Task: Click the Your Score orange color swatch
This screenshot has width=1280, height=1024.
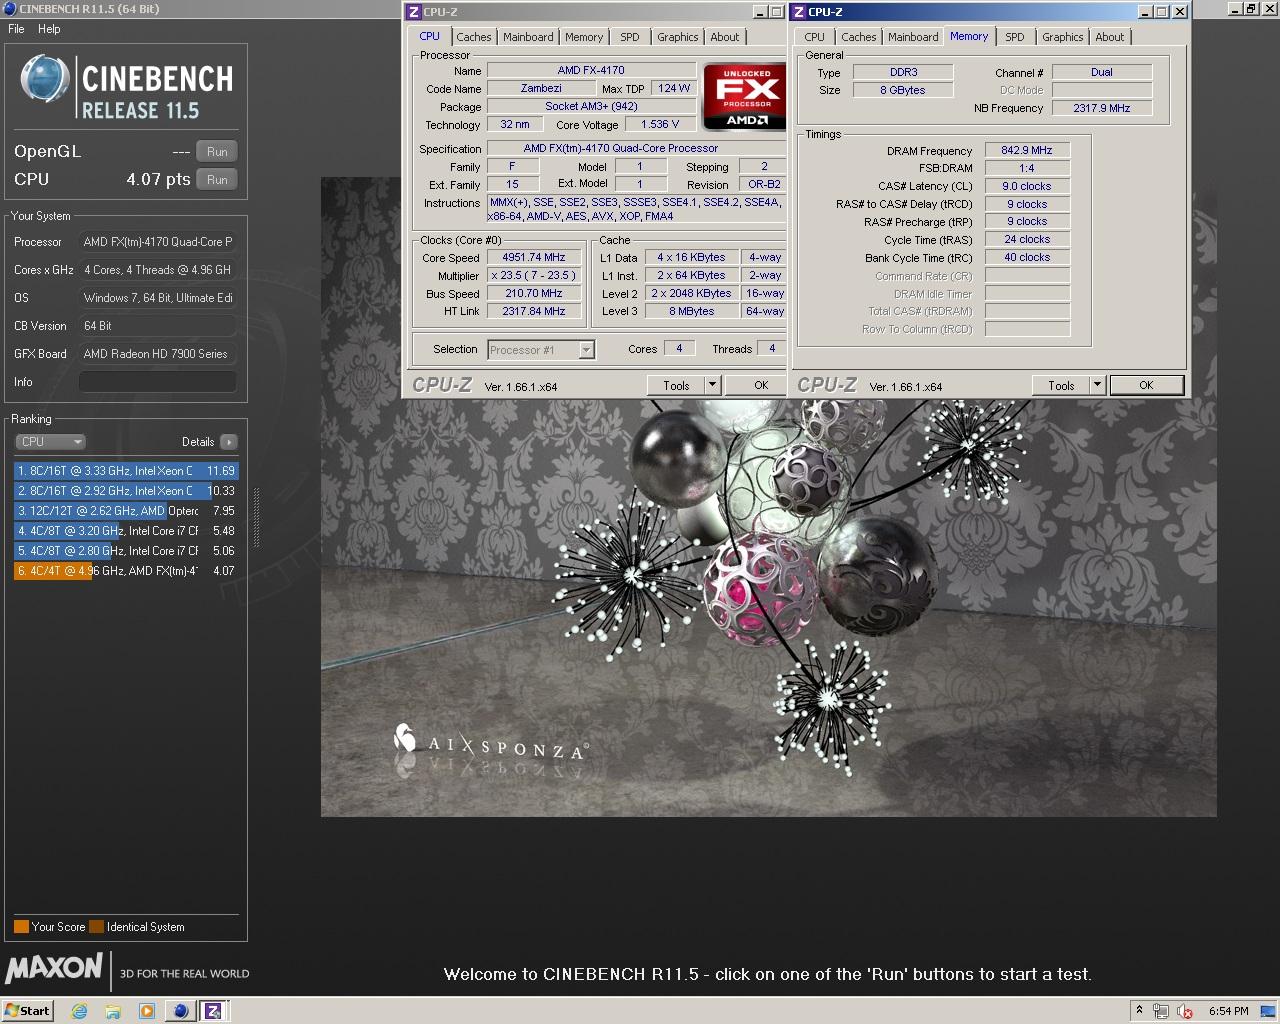Action: coord(21,926)
